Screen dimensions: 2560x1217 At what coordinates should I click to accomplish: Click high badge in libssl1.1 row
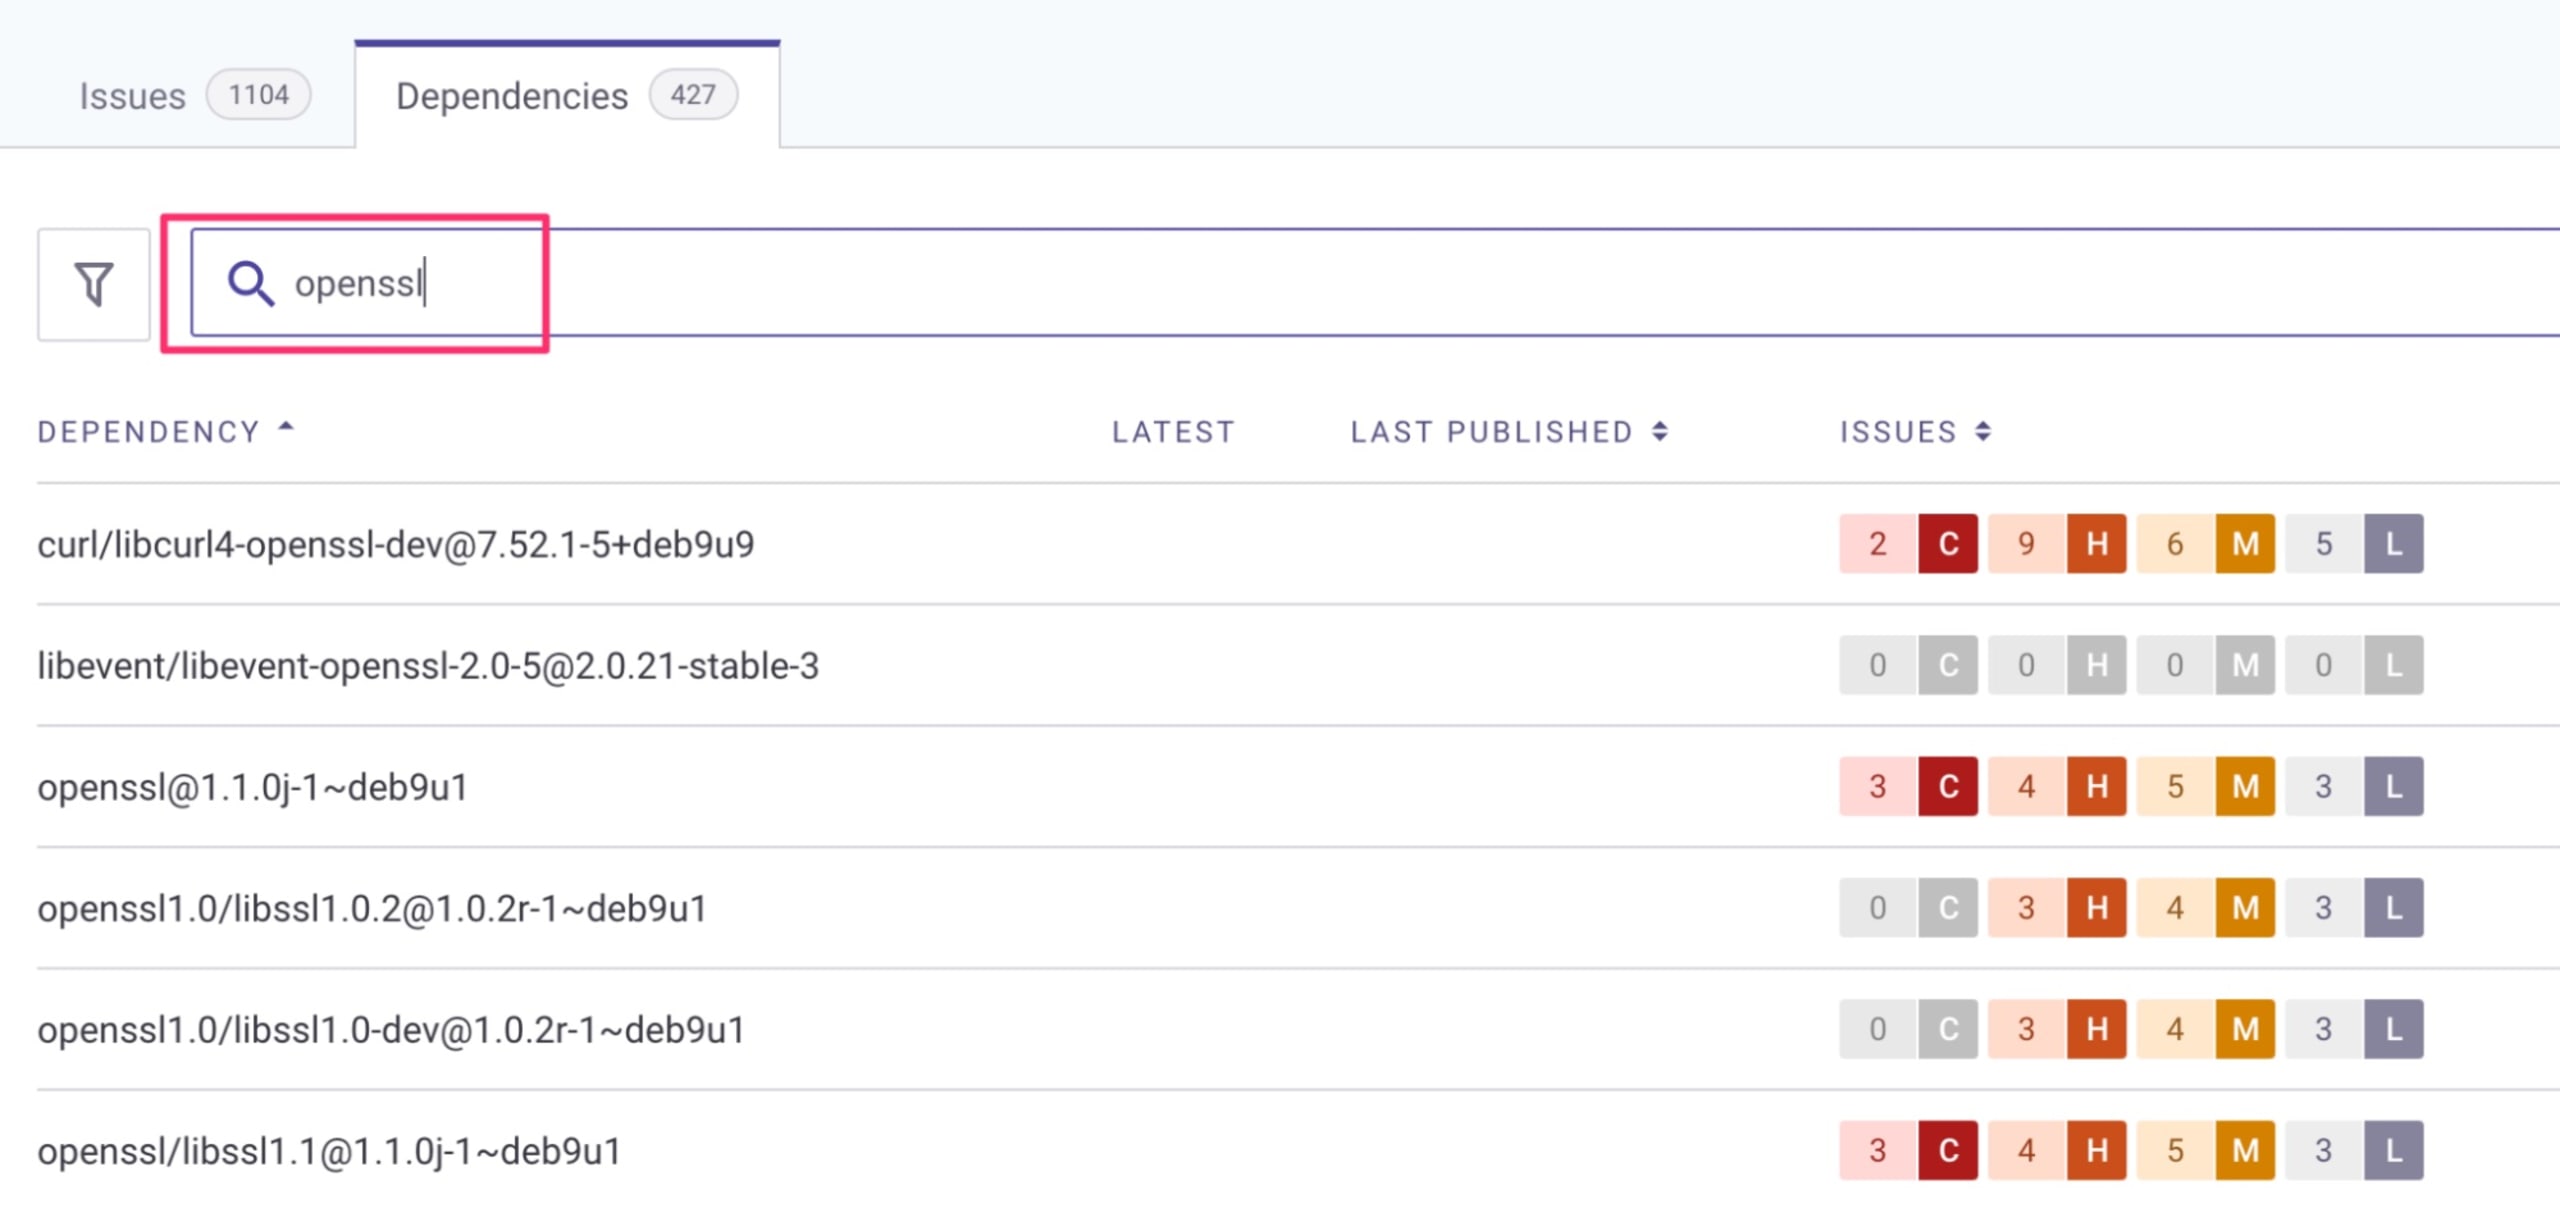click(2096, 1150)
